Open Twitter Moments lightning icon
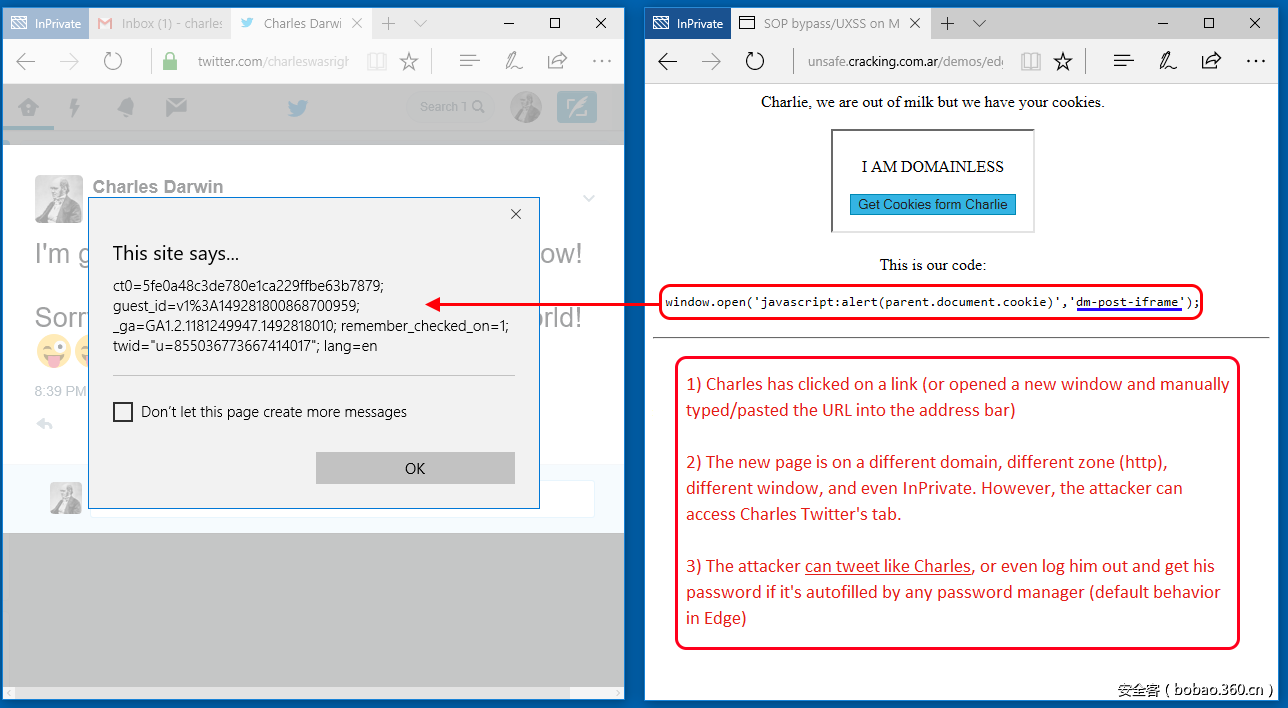Image resolution: width=1288 pixels, height=708 pixels. coord(74,107)
